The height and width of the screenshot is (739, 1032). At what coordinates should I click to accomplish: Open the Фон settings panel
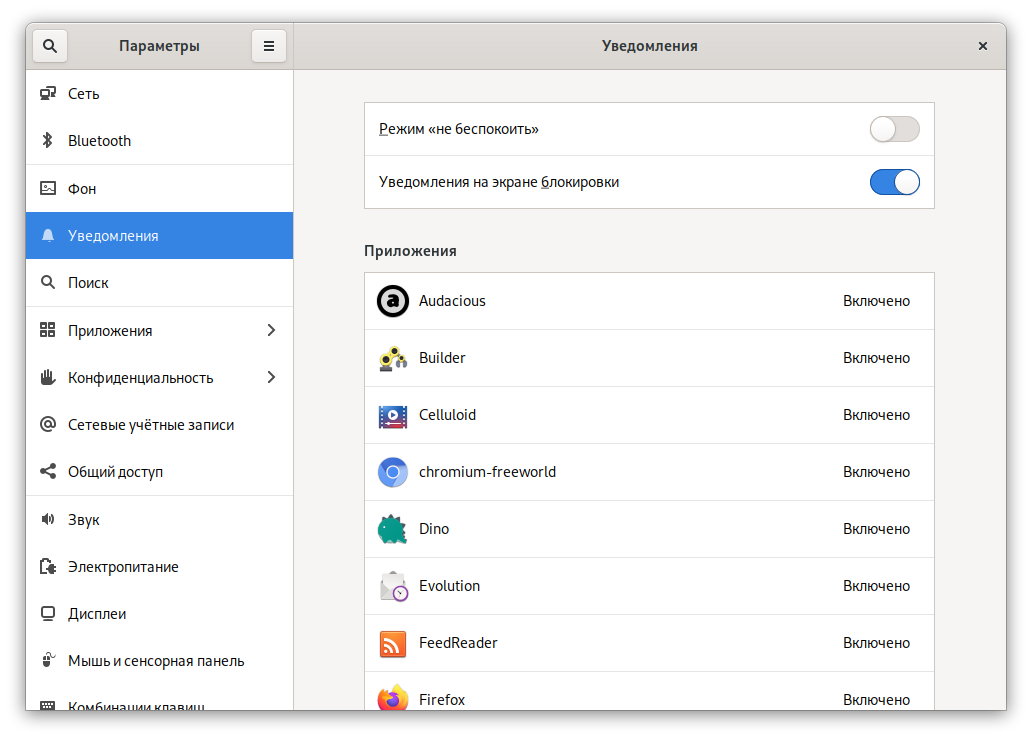(159, 188)
